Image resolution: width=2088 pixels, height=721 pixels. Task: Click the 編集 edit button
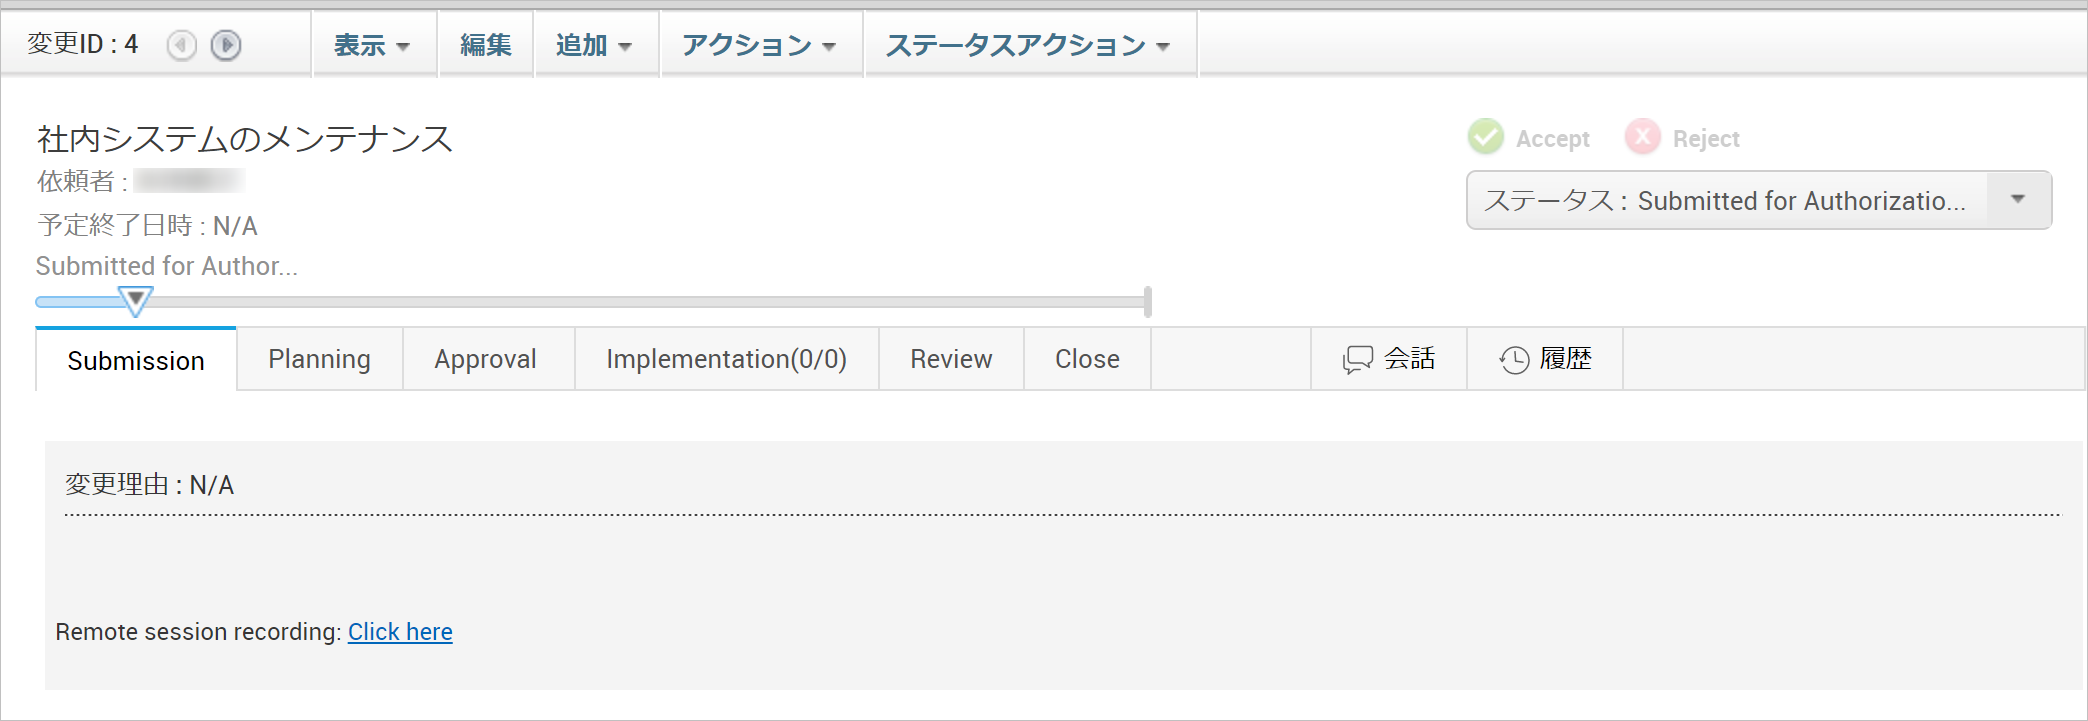pos(486,45)
